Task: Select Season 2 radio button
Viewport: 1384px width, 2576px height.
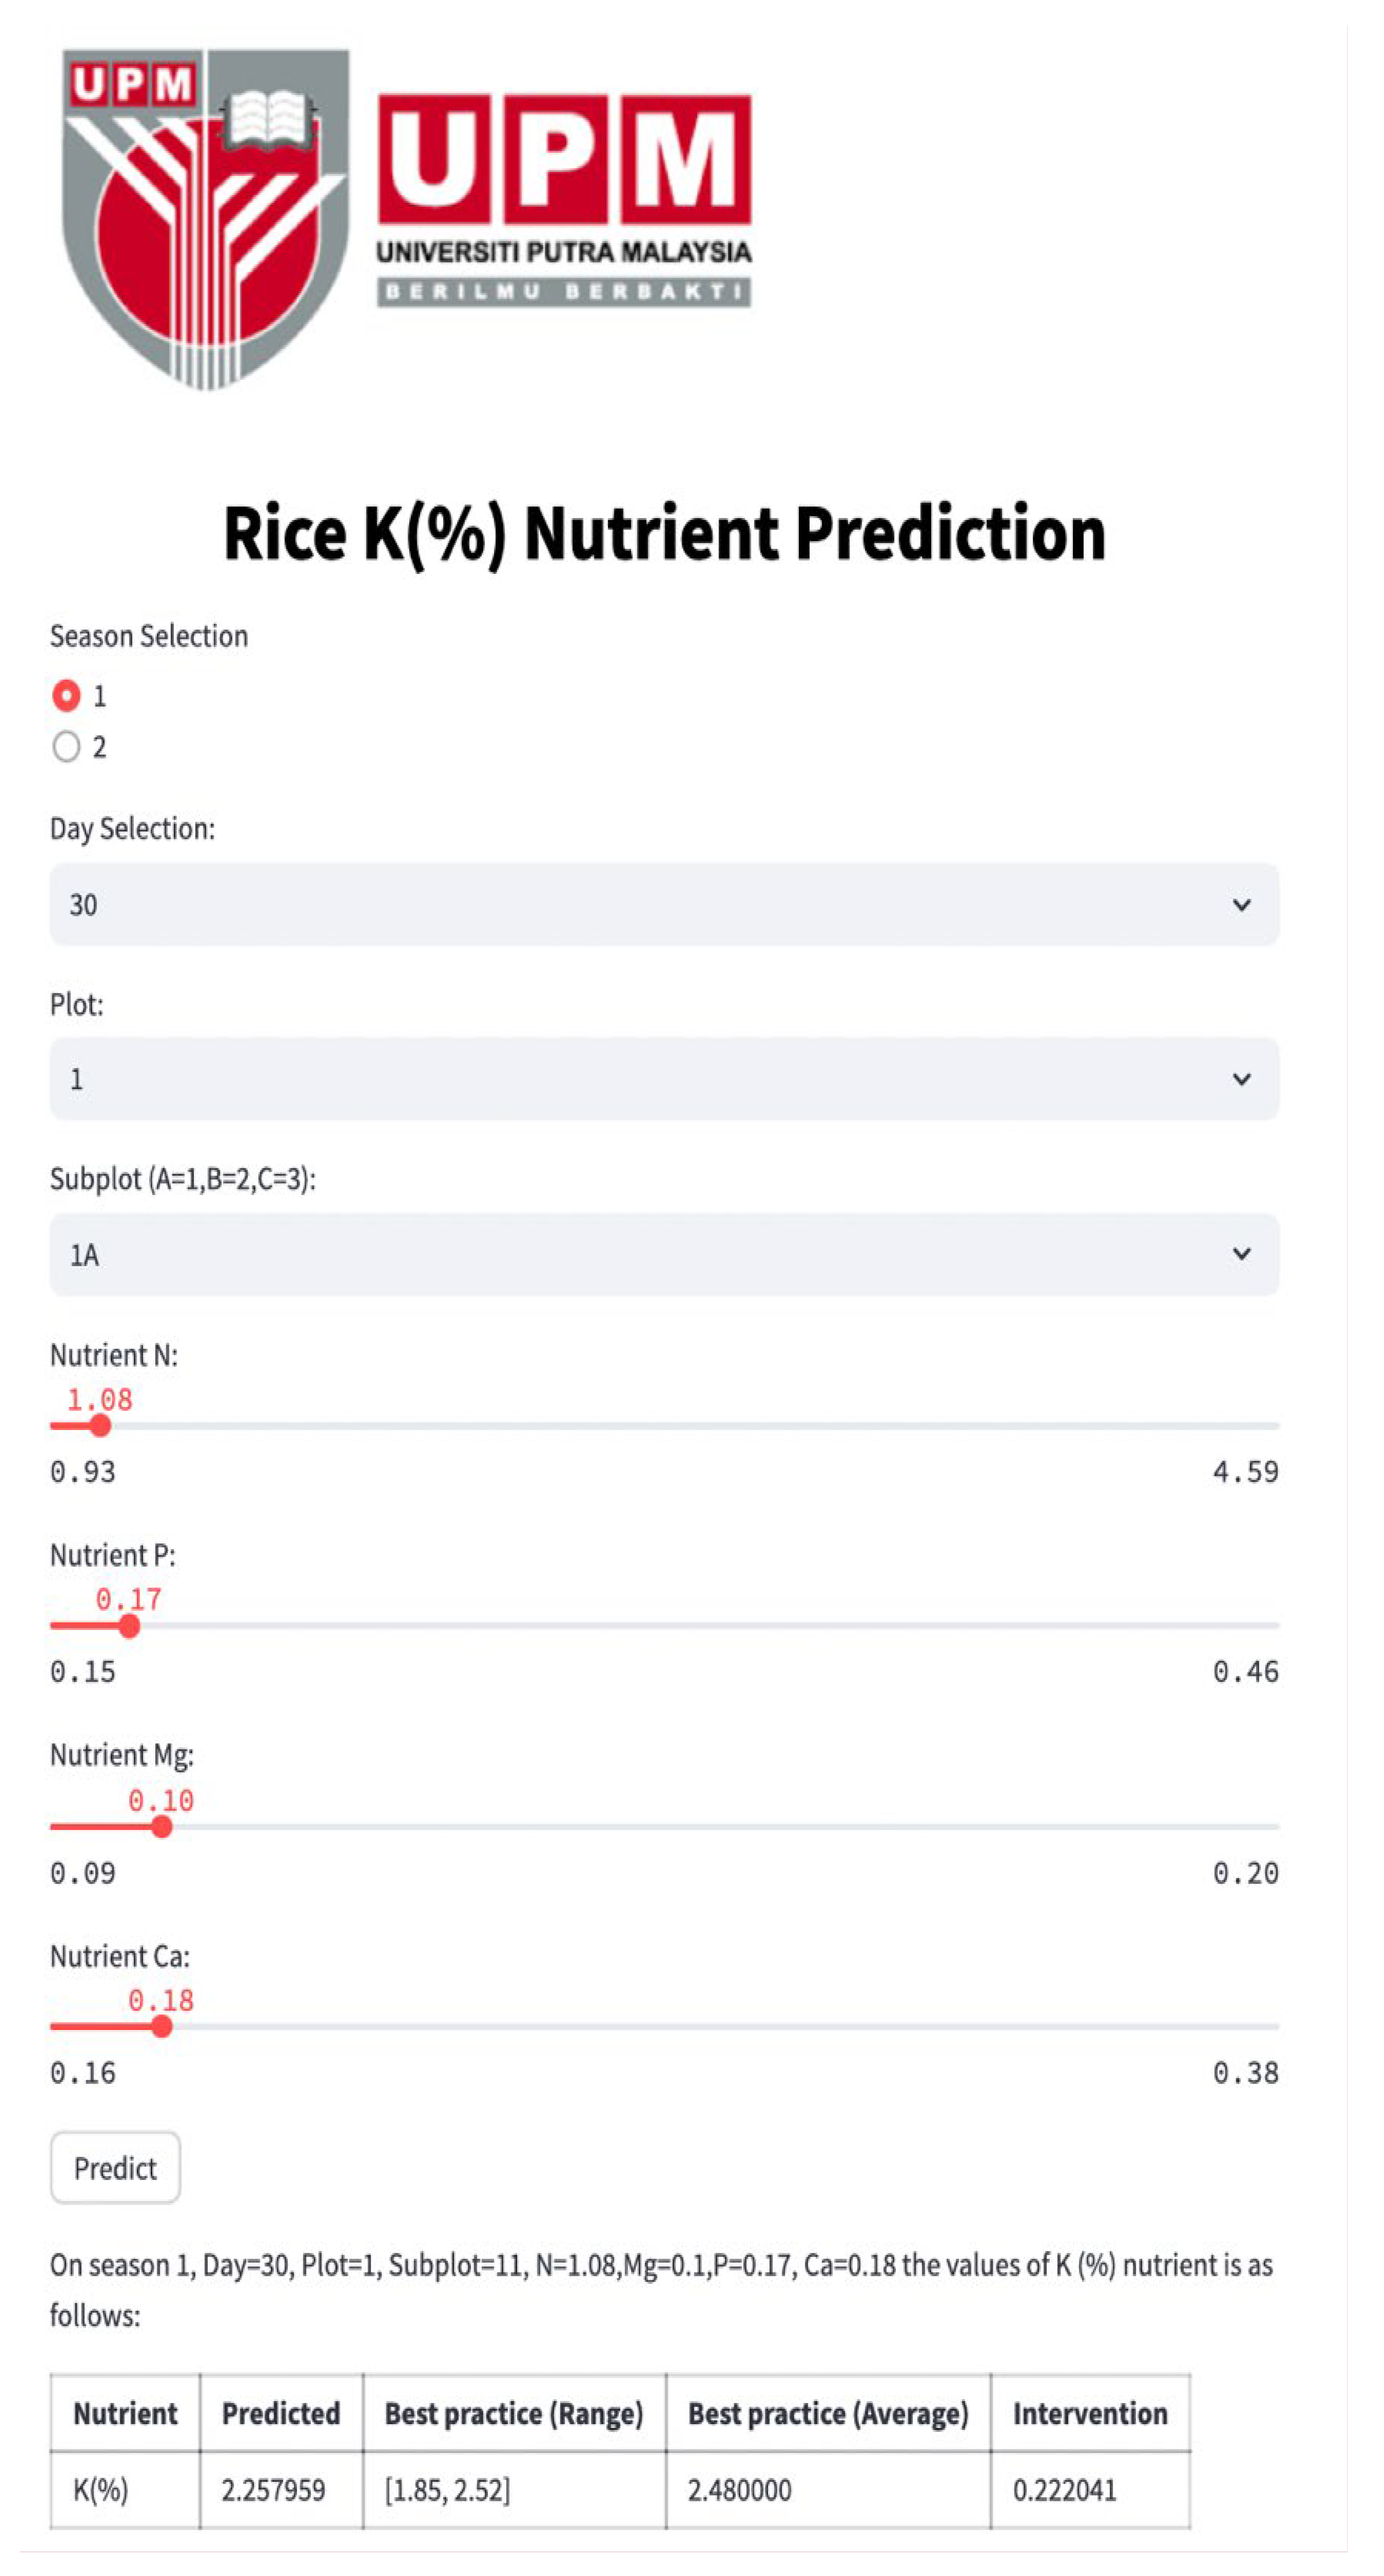Action: [66, 746]
